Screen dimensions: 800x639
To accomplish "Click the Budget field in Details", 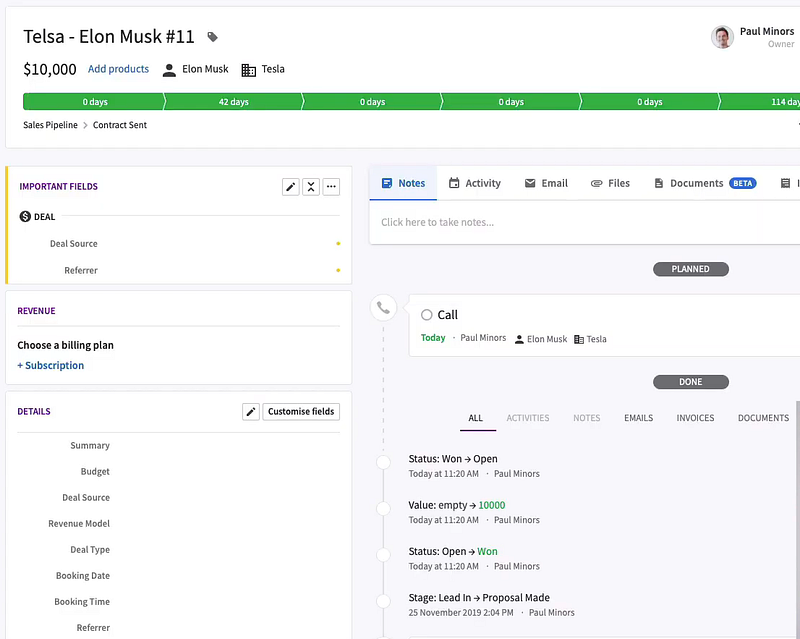I will tap(179, 472).
